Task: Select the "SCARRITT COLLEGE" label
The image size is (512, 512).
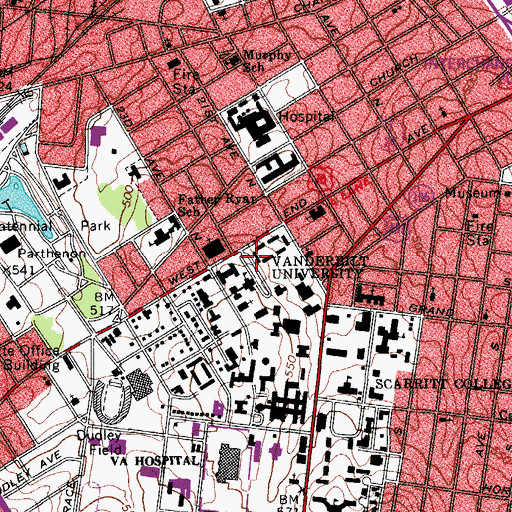Action: pyautogui.click(x=443, y=384)
